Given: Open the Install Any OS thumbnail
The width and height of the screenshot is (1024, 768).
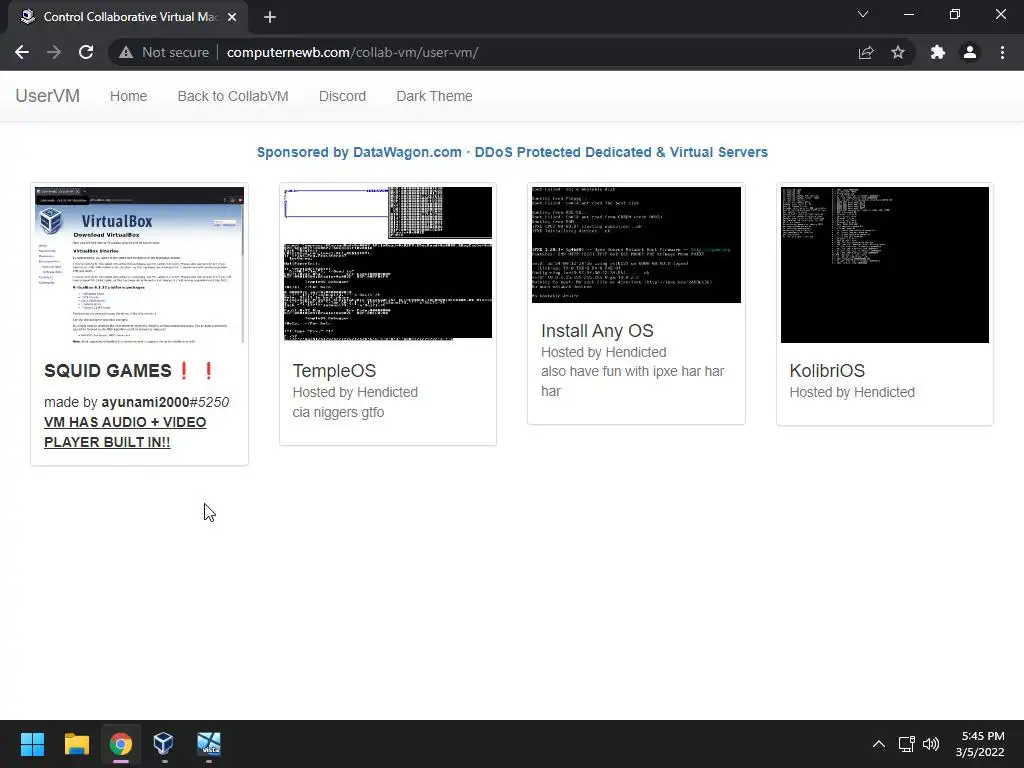Looking at the screenshot, I should coord(636,245).
